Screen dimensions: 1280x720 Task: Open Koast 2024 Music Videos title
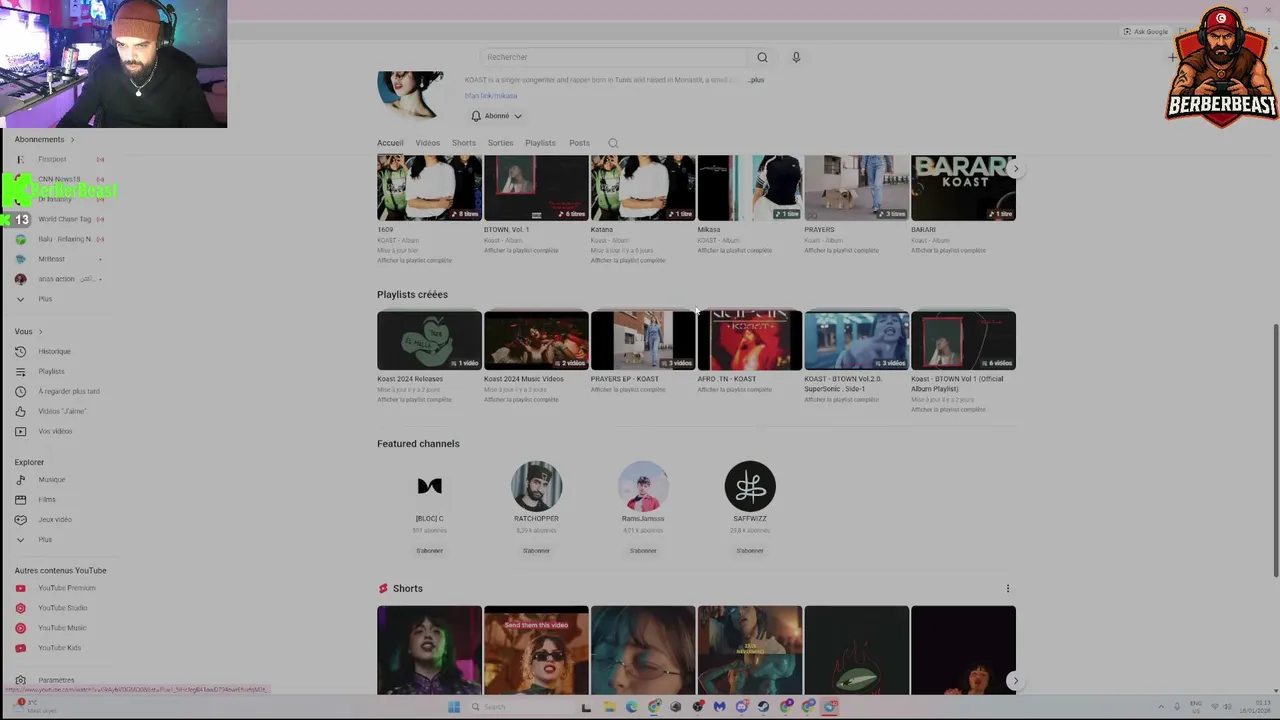click(523, 379)
